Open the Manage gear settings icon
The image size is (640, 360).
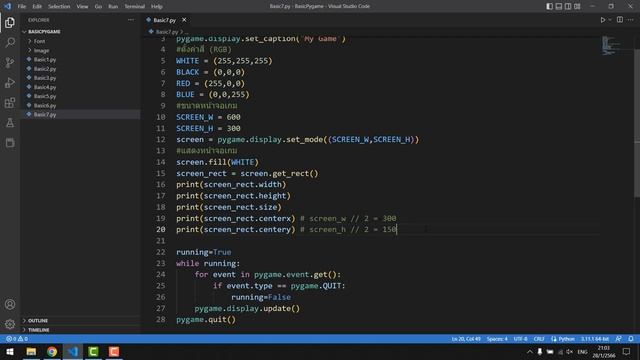coord(10,324)
